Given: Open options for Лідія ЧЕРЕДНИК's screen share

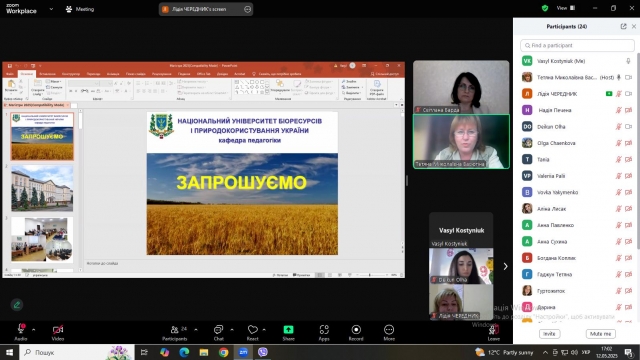Looking at the screenshot, I should coord(247,9).
